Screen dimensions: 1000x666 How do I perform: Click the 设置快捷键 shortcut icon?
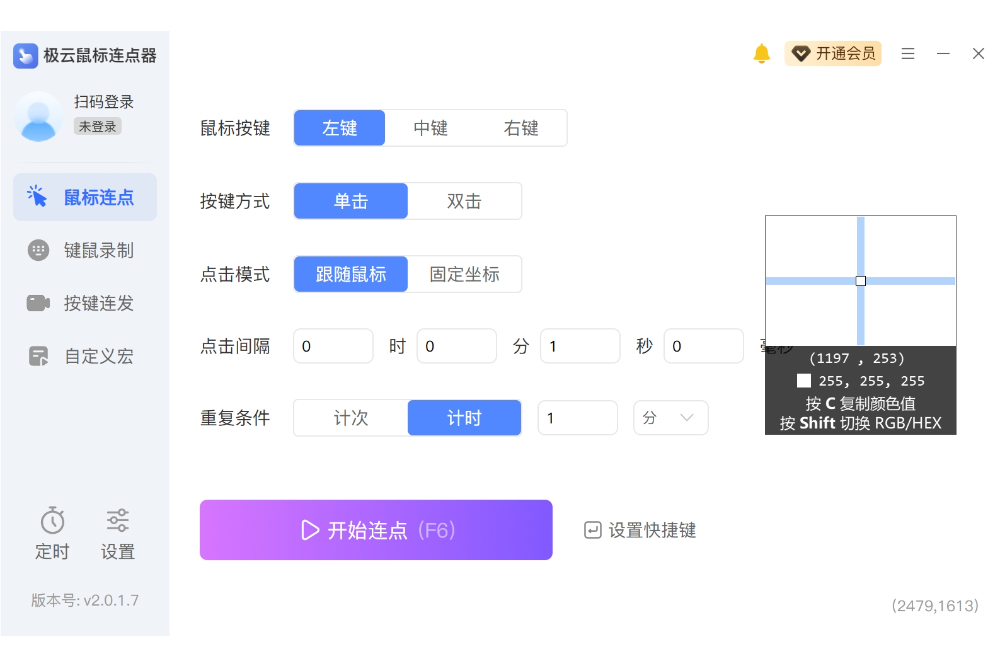click(593, 530)
